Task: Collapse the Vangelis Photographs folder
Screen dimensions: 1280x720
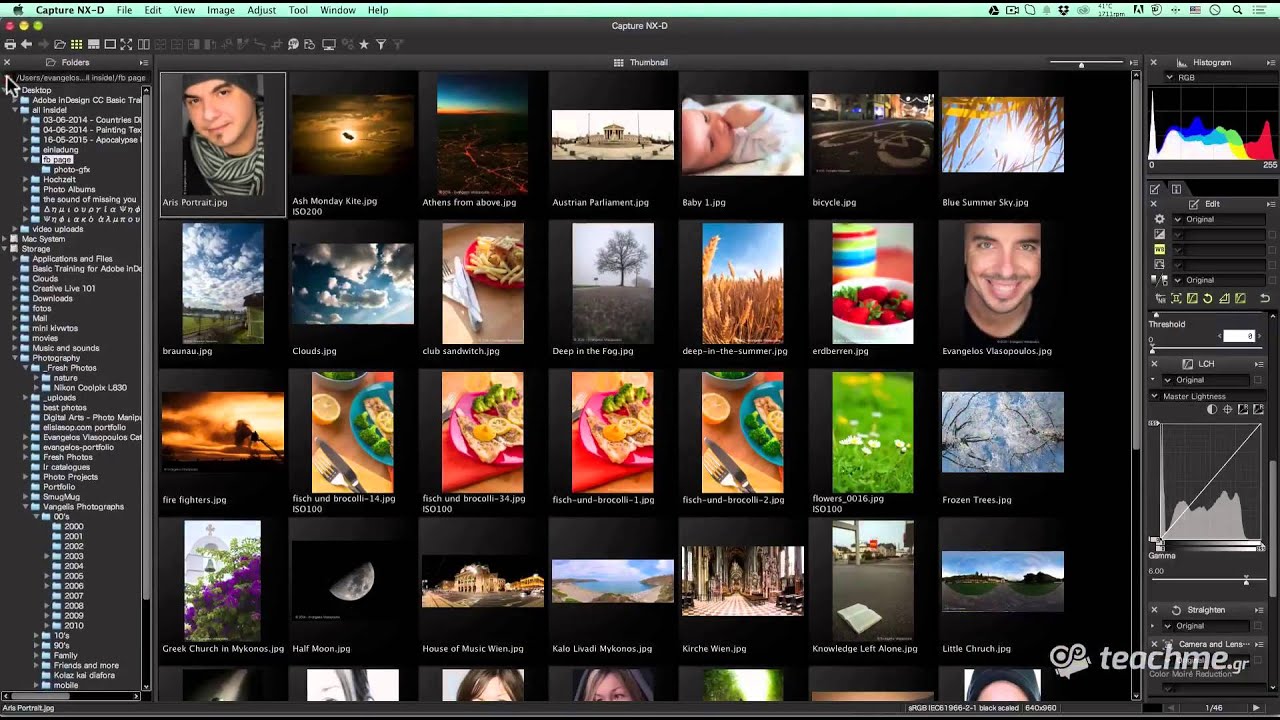Action: tap(26, 507)
